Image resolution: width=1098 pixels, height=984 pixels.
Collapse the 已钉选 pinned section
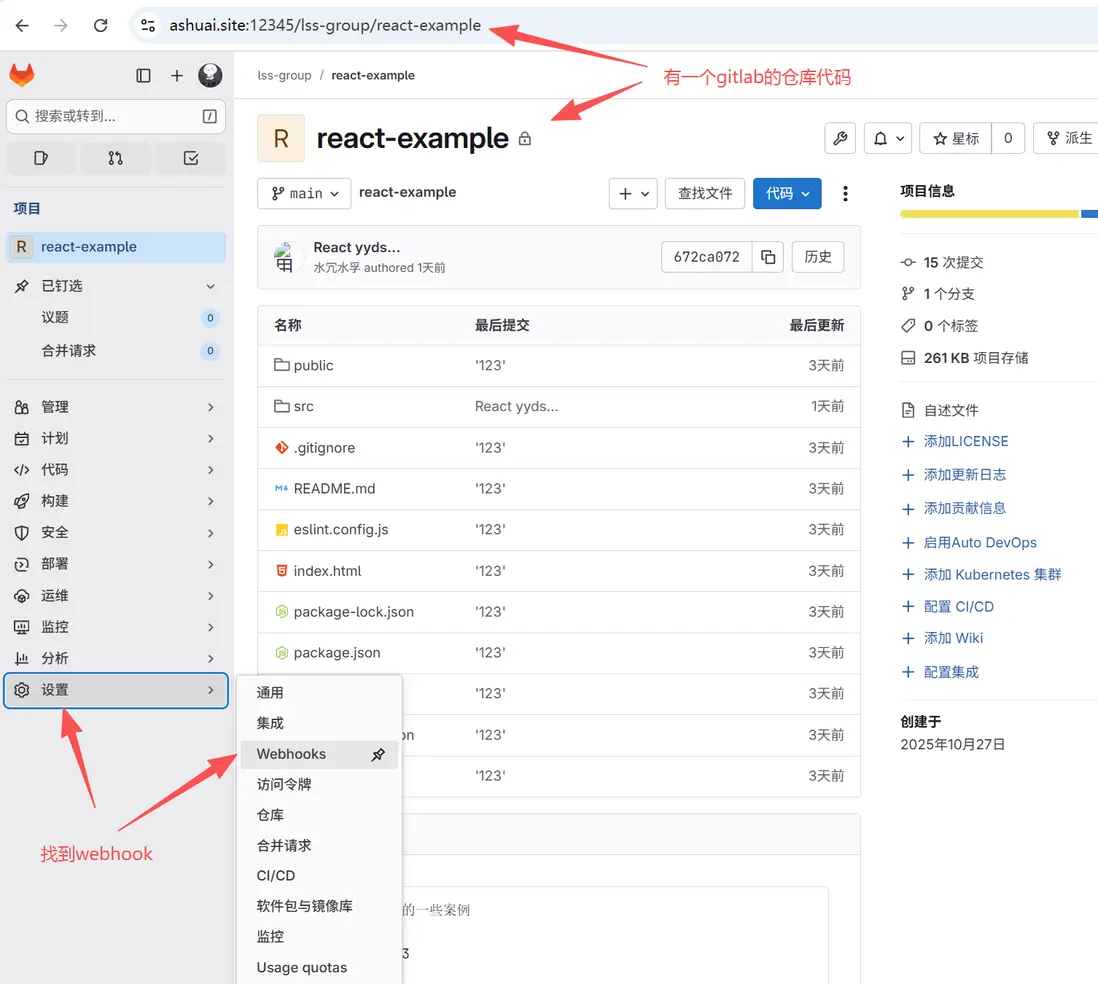[x=210, y=286]
